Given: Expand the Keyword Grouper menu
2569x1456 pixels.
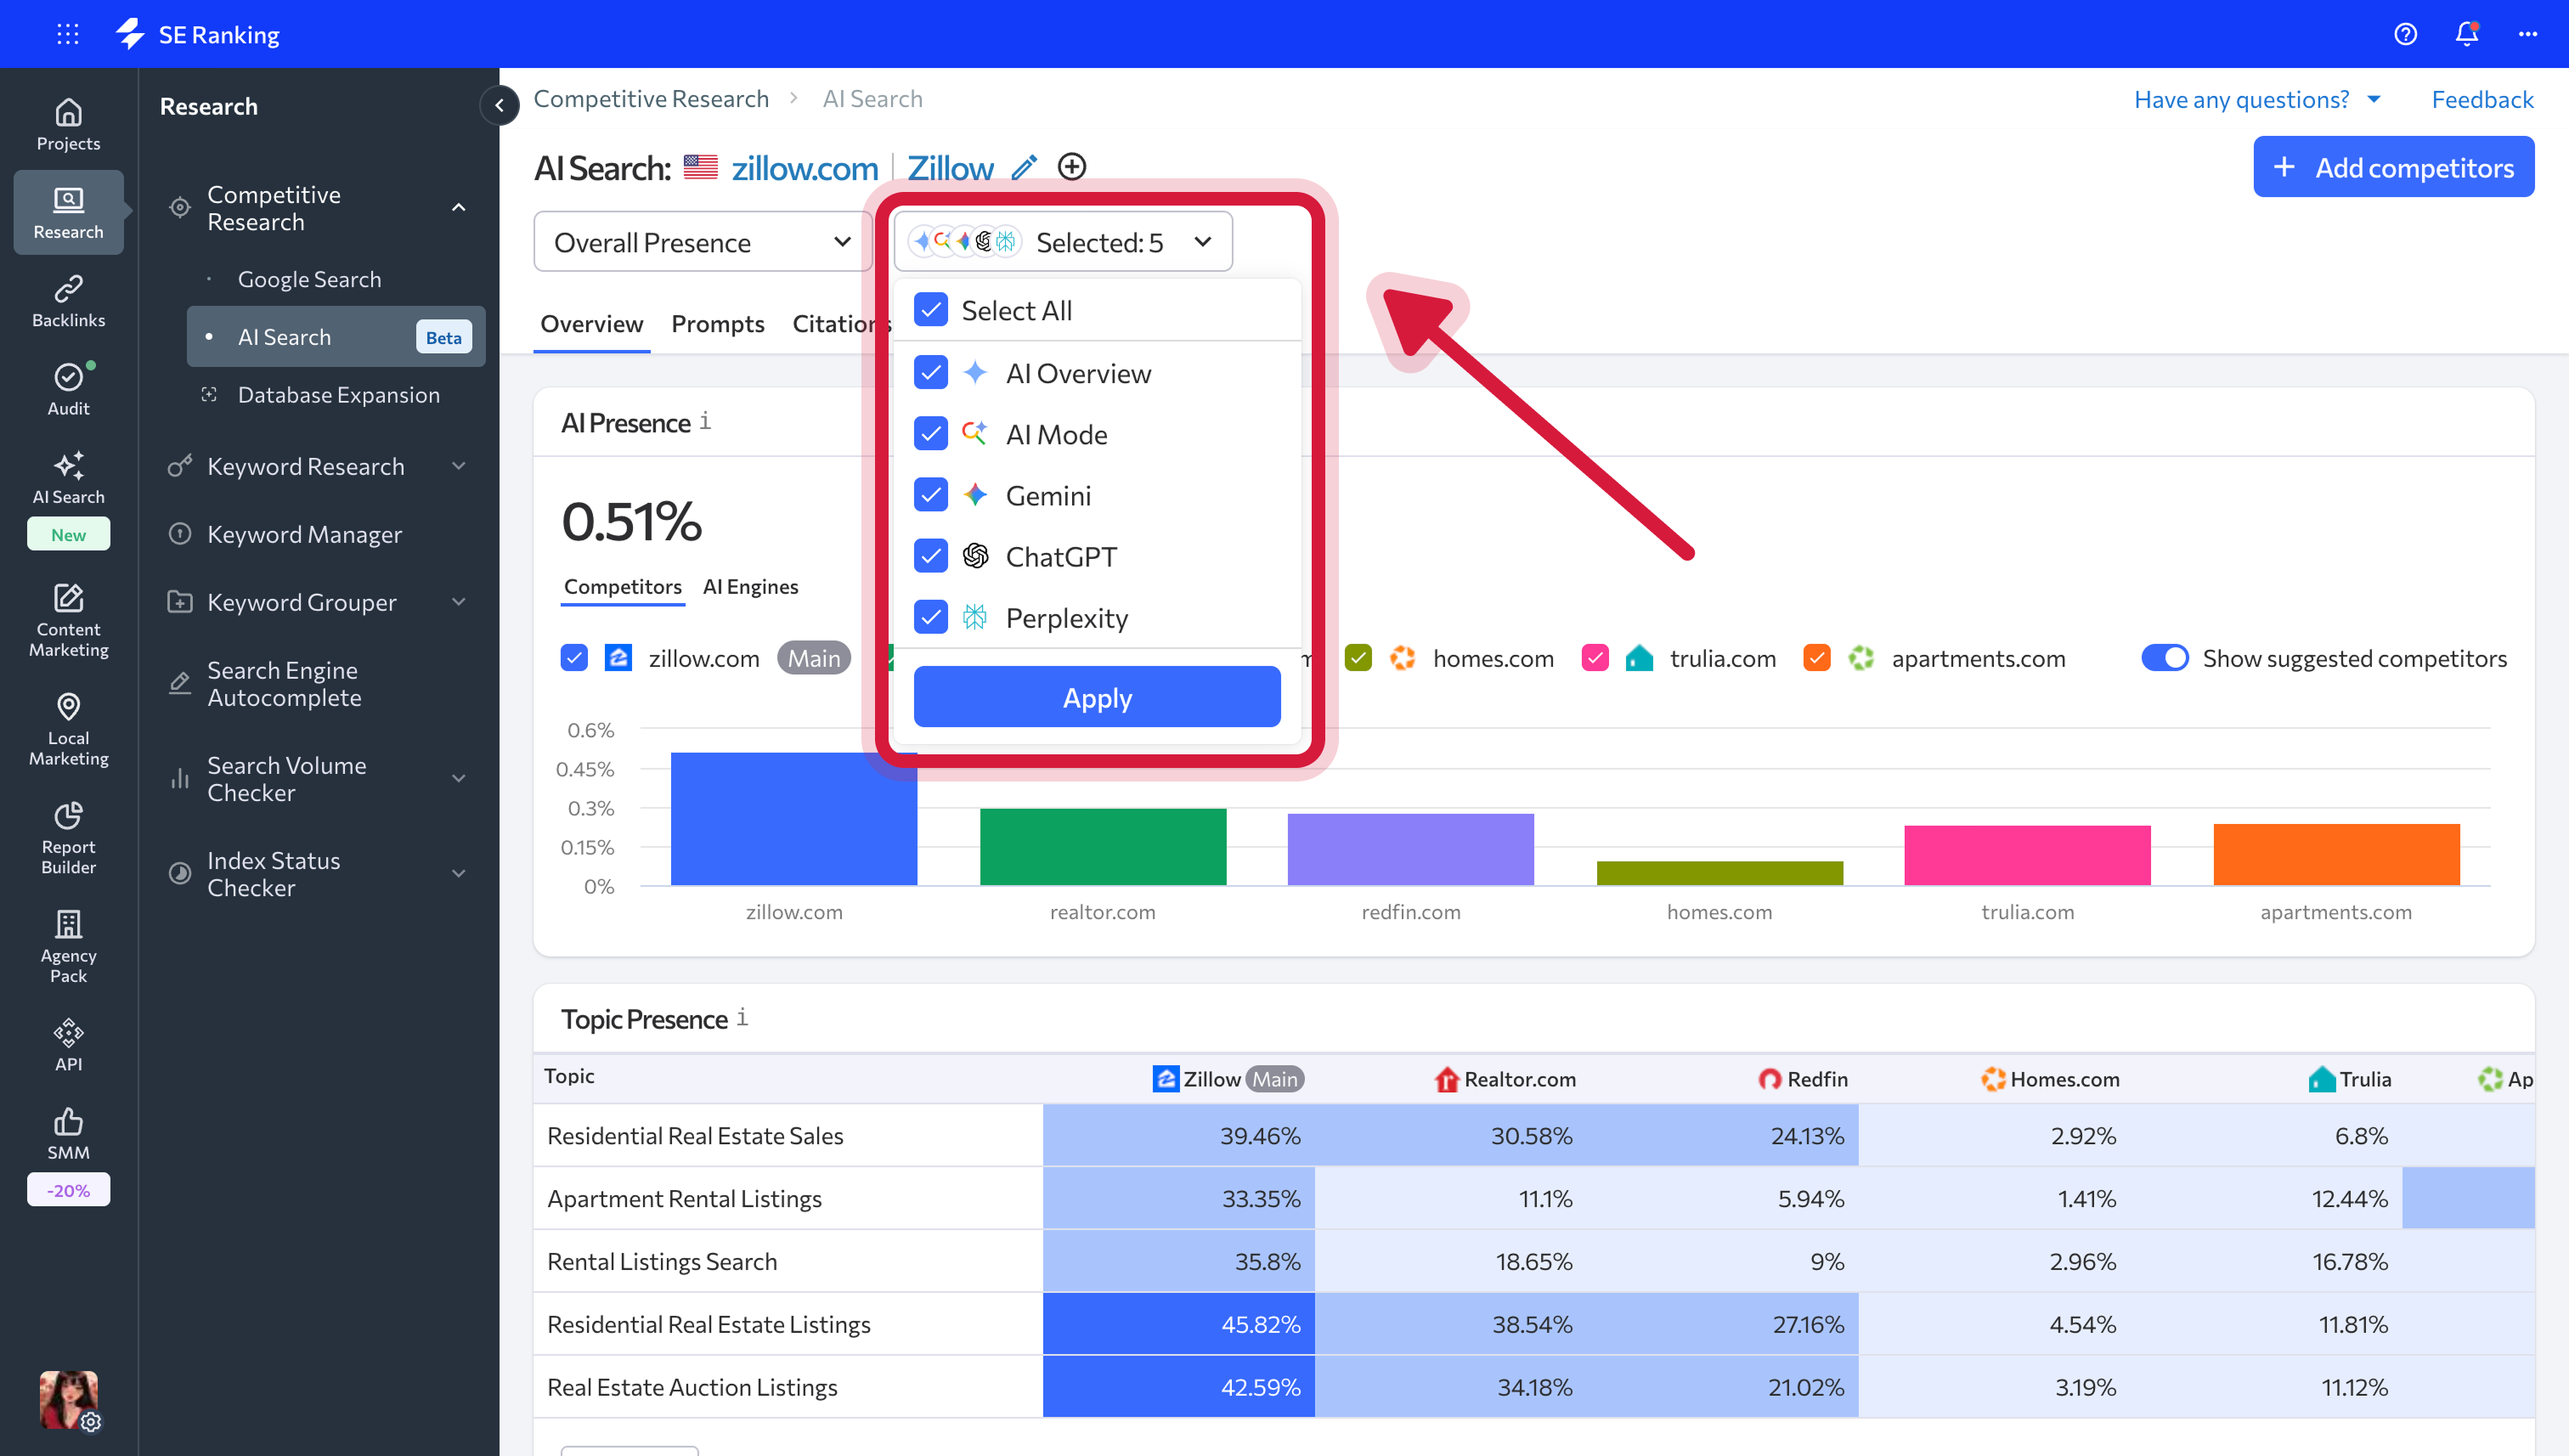Looking at the screenshot, I should point(459,602).
